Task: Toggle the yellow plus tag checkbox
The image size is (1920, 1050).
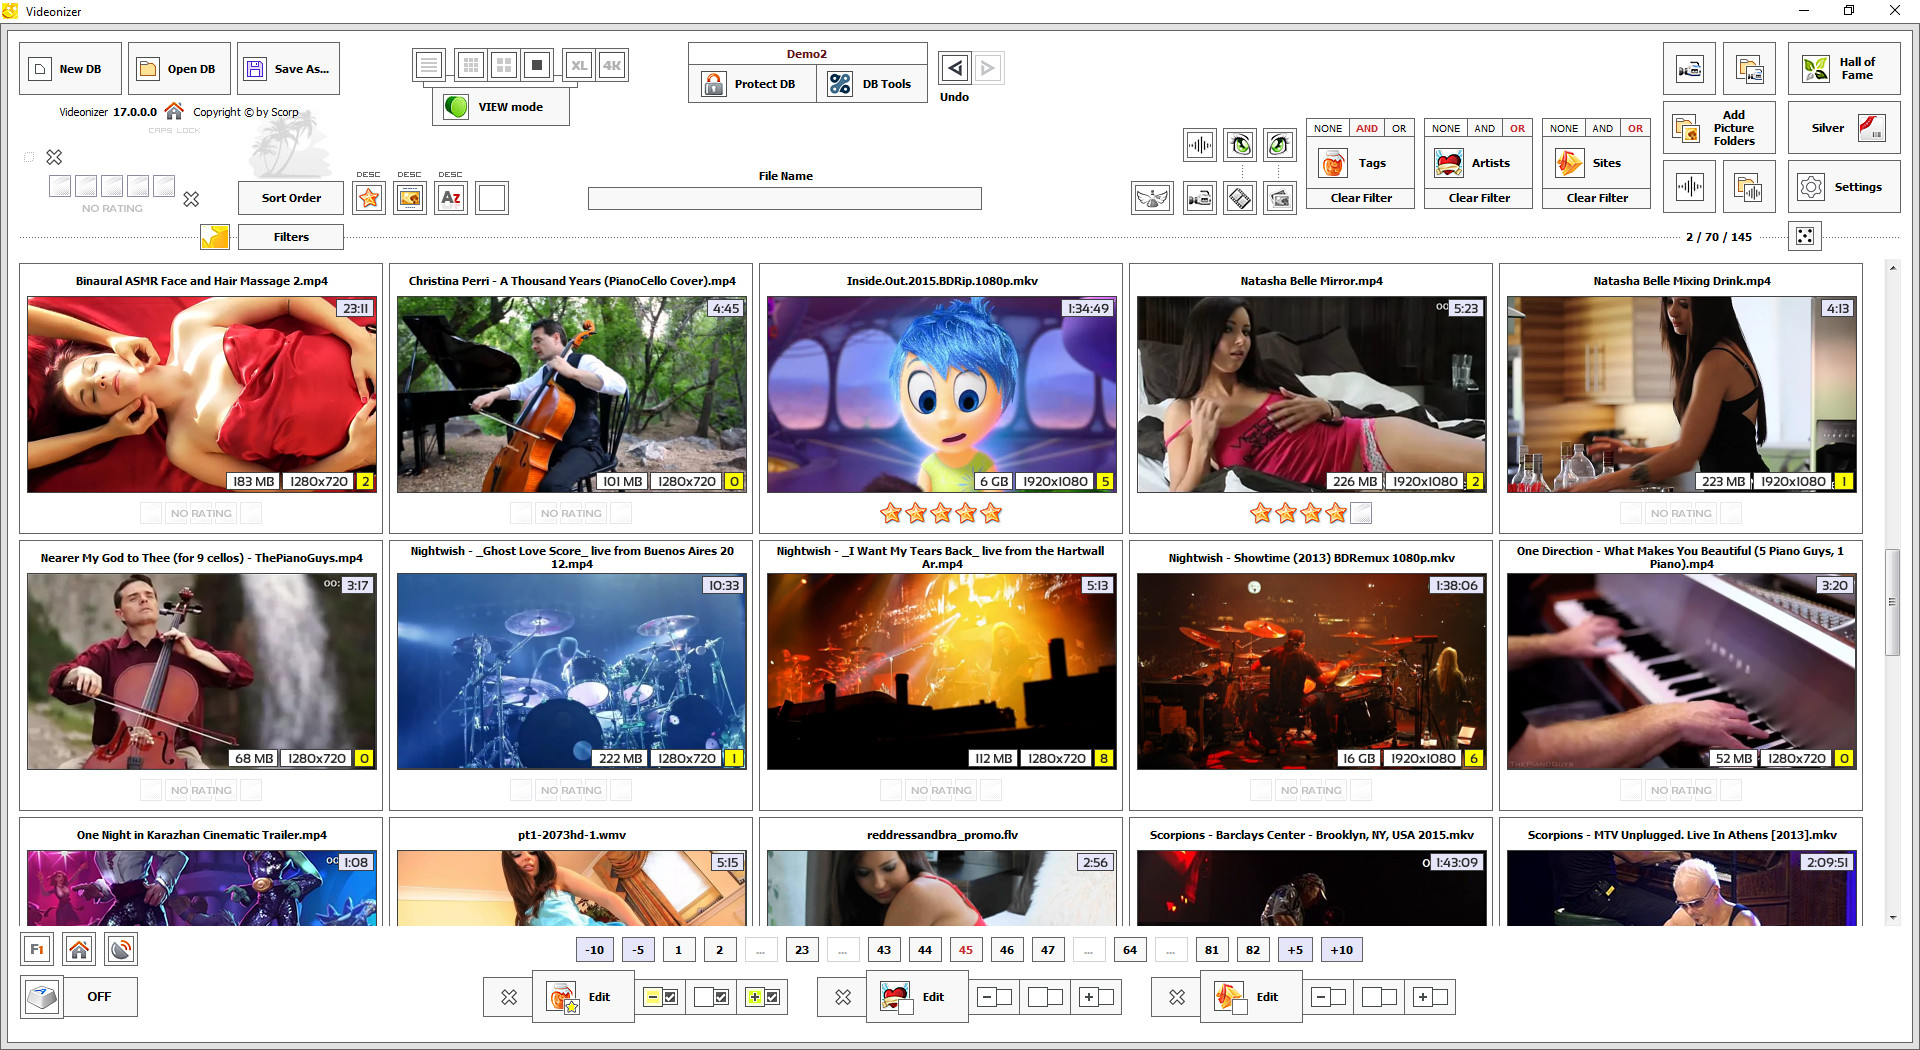Action: (x=763, y=997)
